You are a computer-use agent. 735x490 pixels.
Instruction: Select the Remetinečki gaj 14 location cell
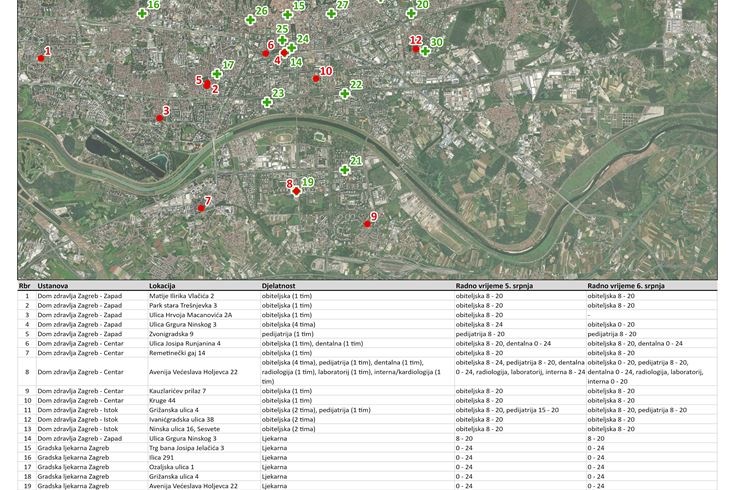point(177,352)
